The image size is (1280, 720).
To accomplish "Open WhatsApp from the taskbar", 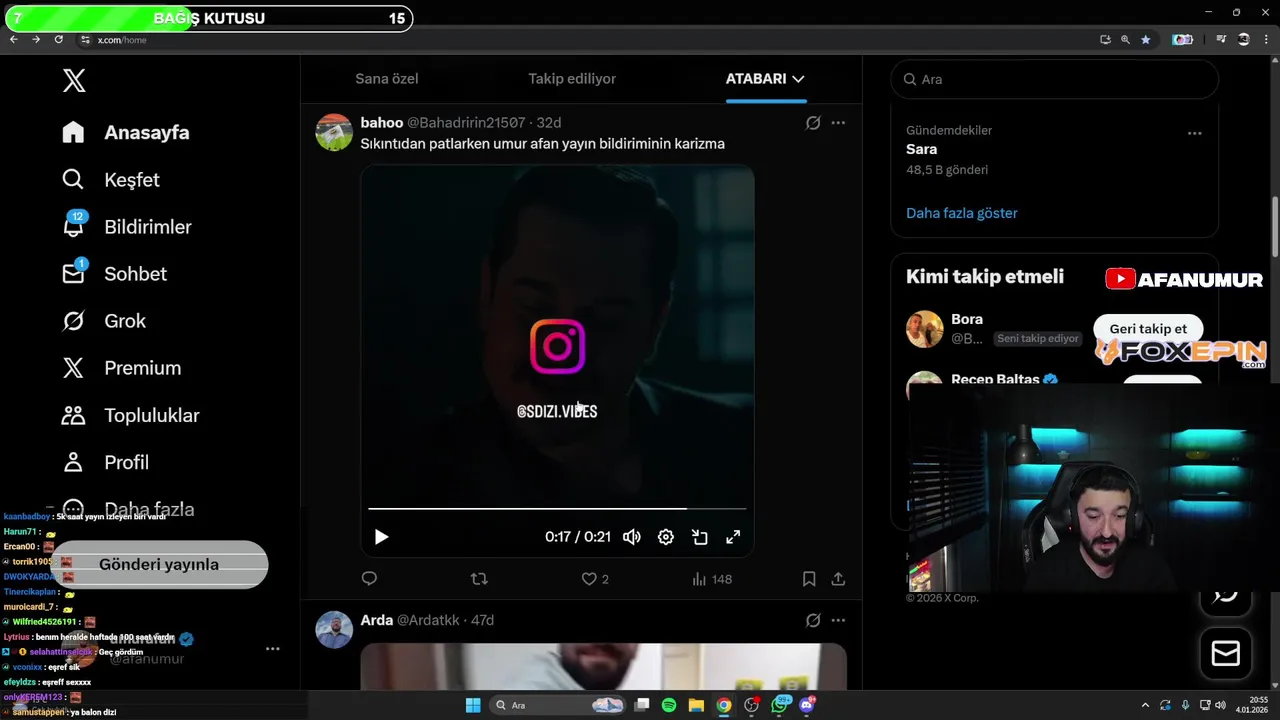I will pos(779,705).
